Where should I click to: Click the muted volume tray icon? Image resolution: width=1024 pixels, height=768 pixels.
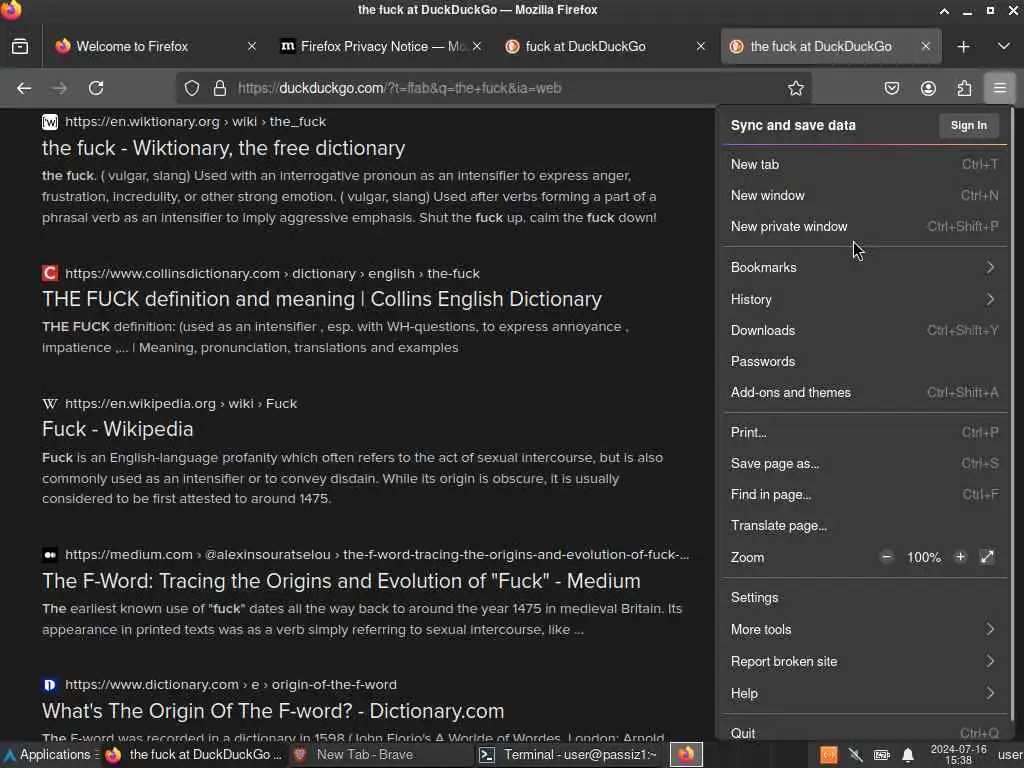coord(855,756)
